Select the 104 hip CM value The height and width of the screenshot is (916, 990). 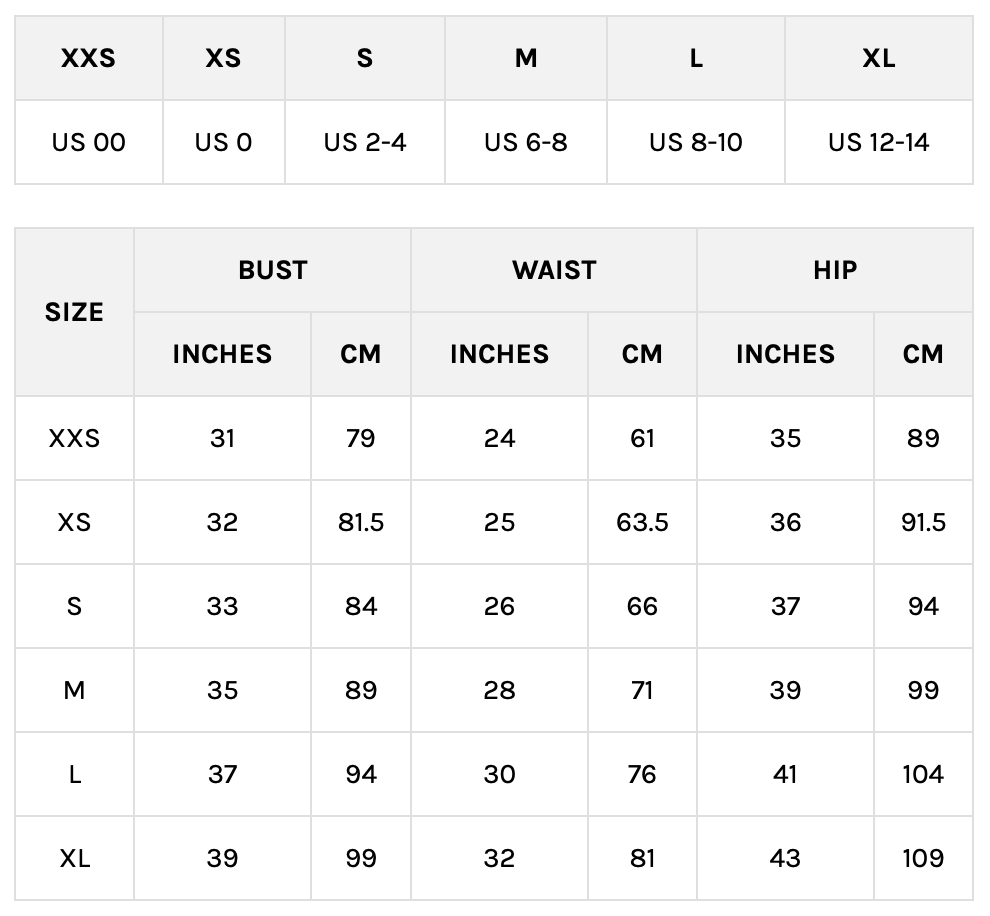pyautogui.click(x=922, y=774)
